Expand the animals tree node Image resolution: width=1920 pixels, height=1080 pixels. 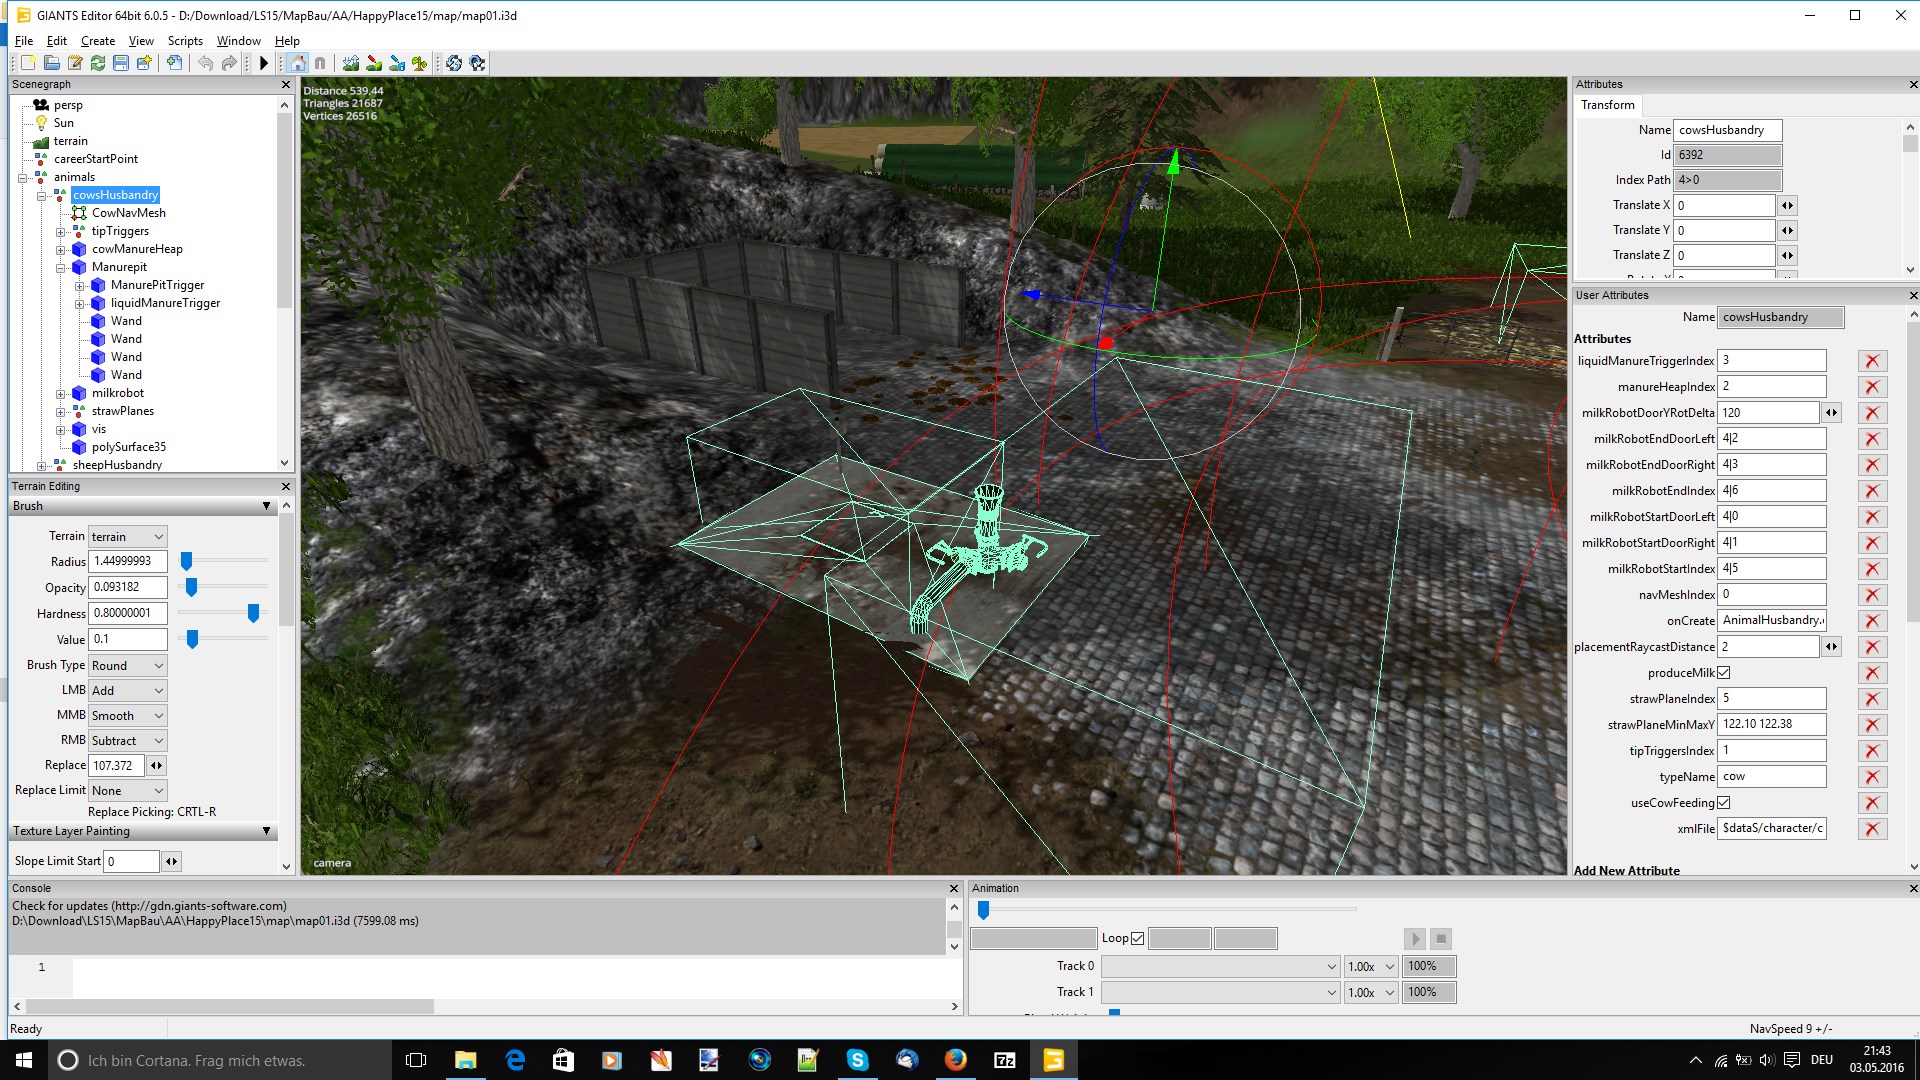(x=23, y=178)
